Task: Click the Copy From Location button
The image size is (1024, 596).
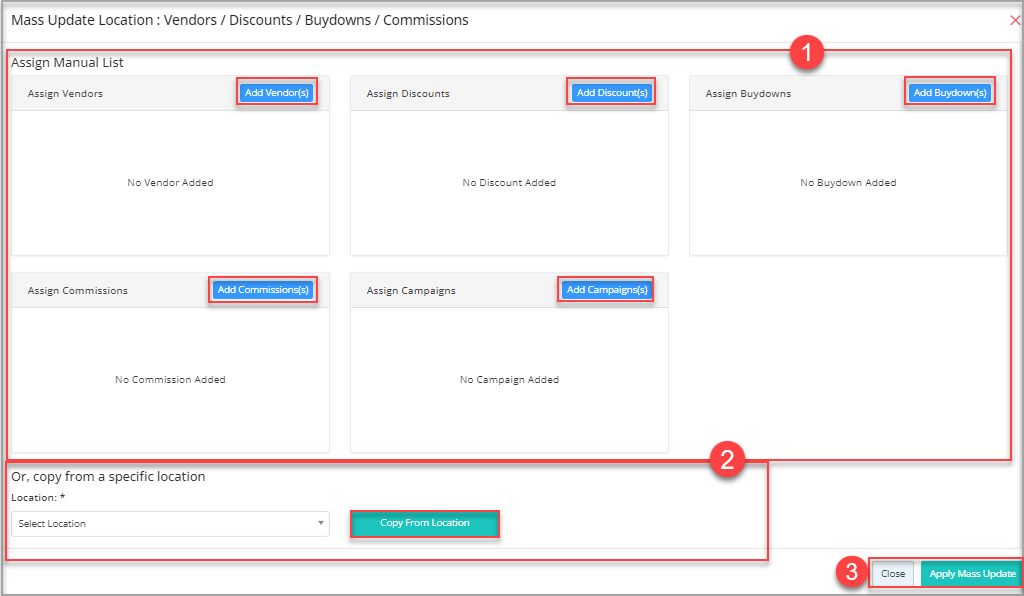Action: coord(424,524)
